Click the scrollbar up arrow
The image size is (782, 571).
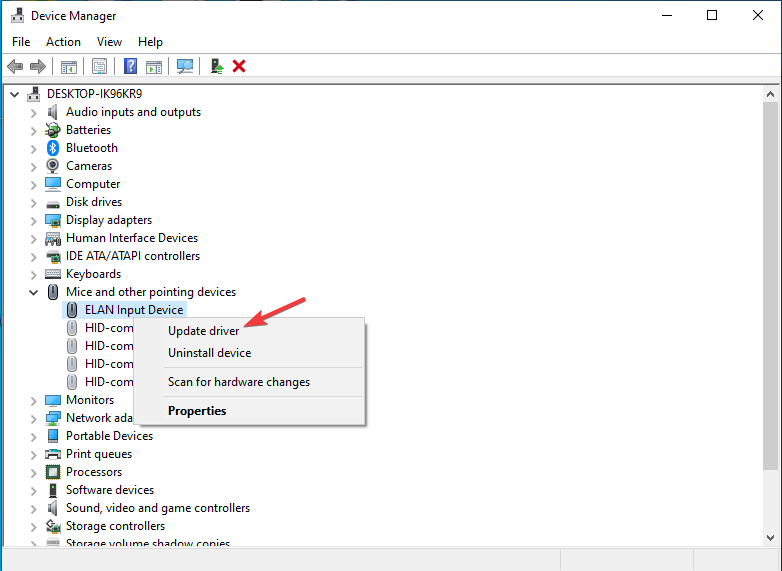point(770,94)
